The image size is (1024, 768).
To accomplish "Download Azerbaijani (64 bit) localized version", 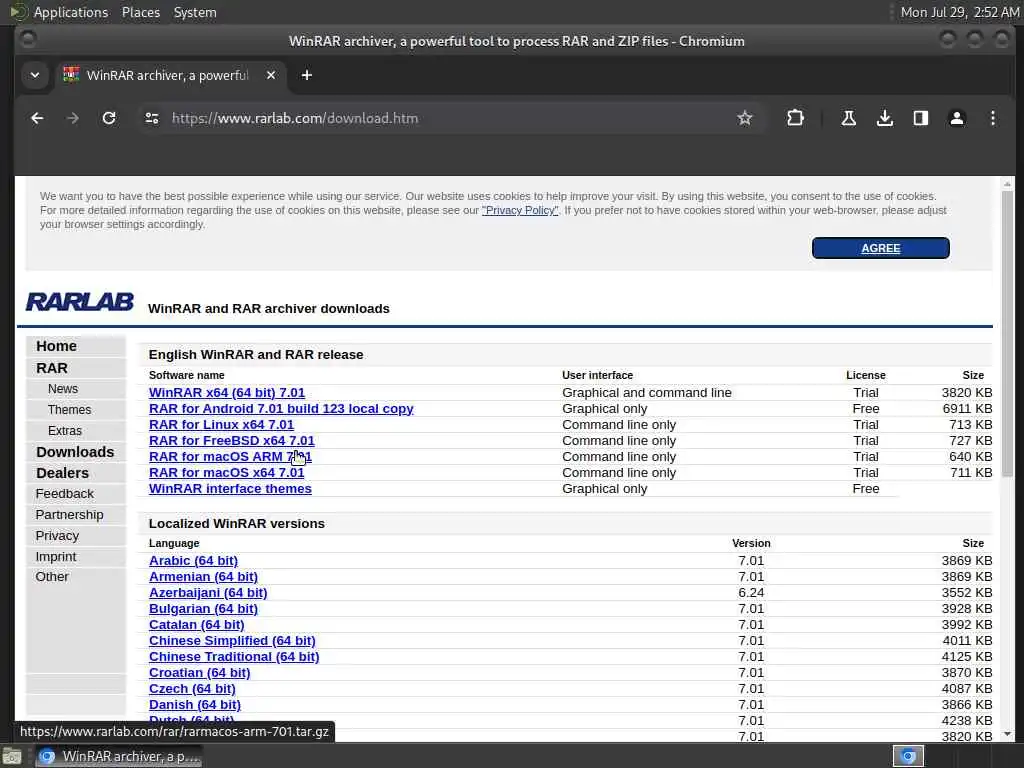I will 208,592.
